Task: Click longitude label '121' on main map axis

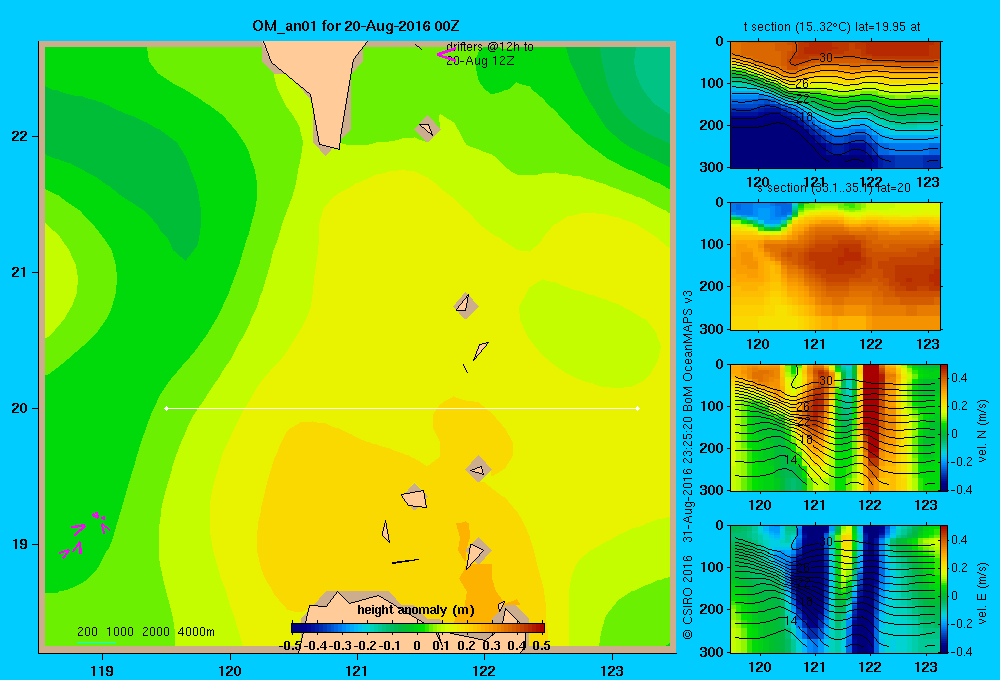Action: [357, 670]
